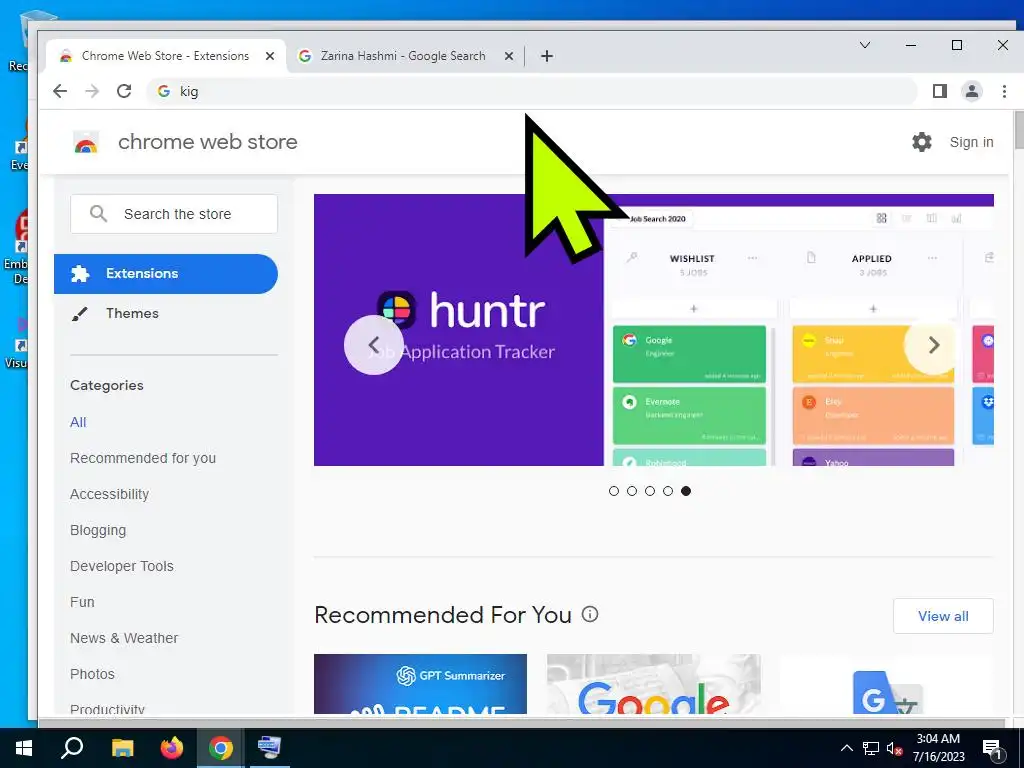Open the network tray icon
Screen dimensions: 1024x768
[x=871, y=748]
